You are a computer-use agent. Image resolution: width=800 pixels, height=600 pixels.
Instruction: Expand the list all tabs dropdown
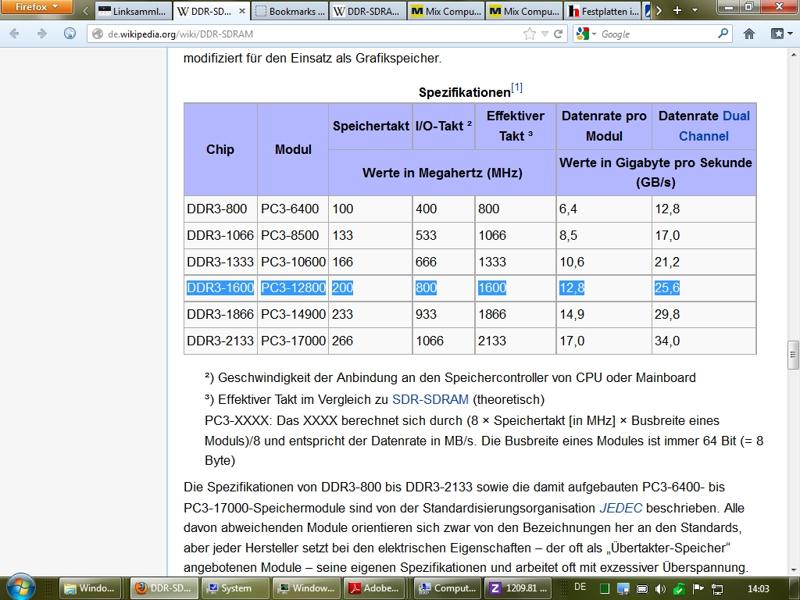coord(697,10)
